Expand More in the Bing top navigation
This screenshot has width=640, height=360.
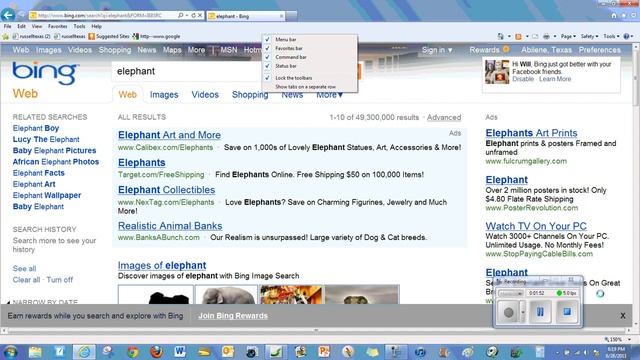[x=196, y=50]
